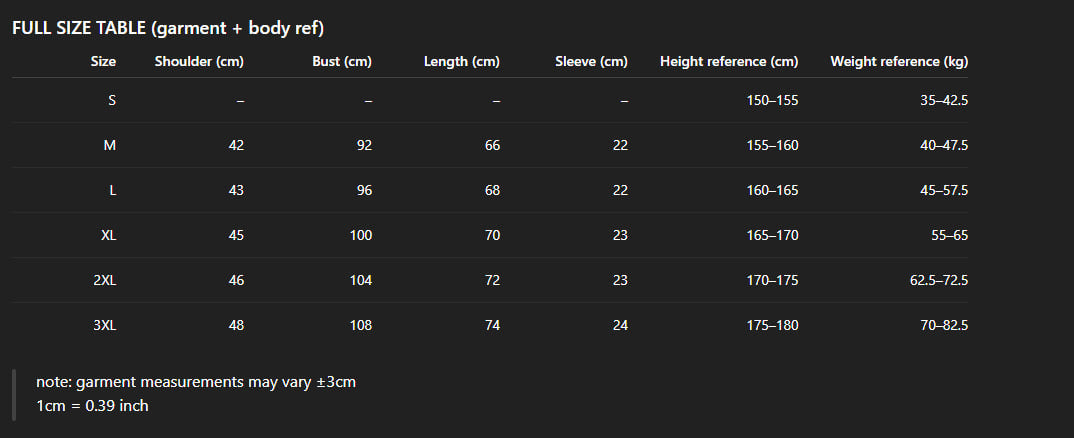Click the Shoulder (cm) column header

199,61
